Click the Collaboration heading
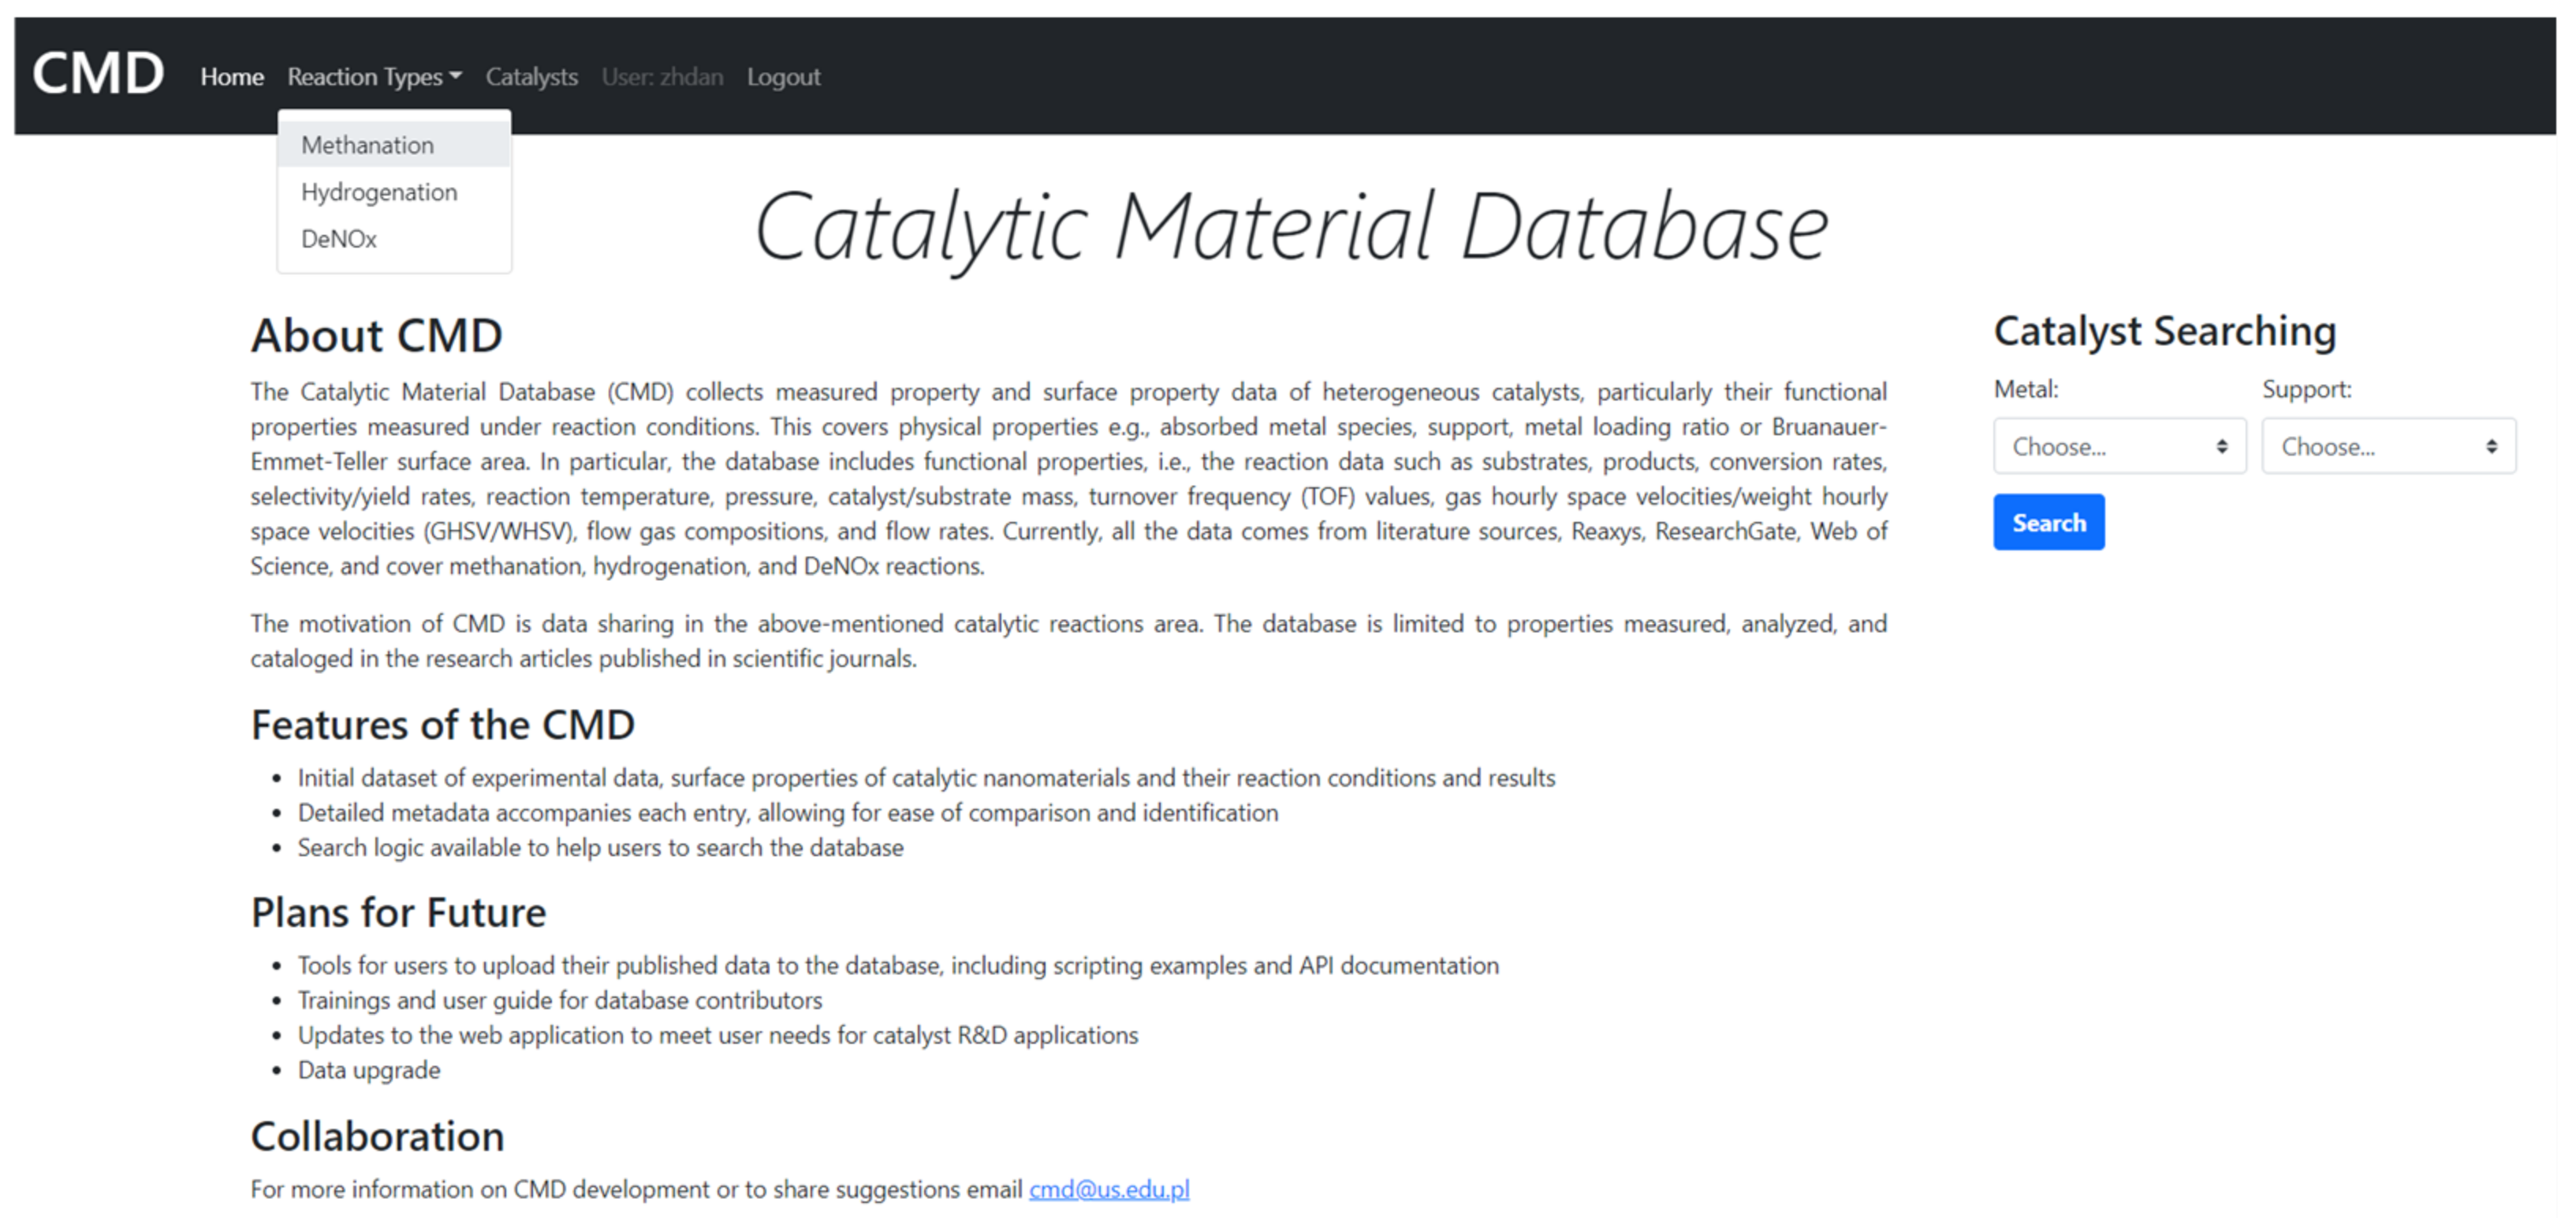Image resolution: width=2576 pixels, height=1218 pixels. [377, 1136]
